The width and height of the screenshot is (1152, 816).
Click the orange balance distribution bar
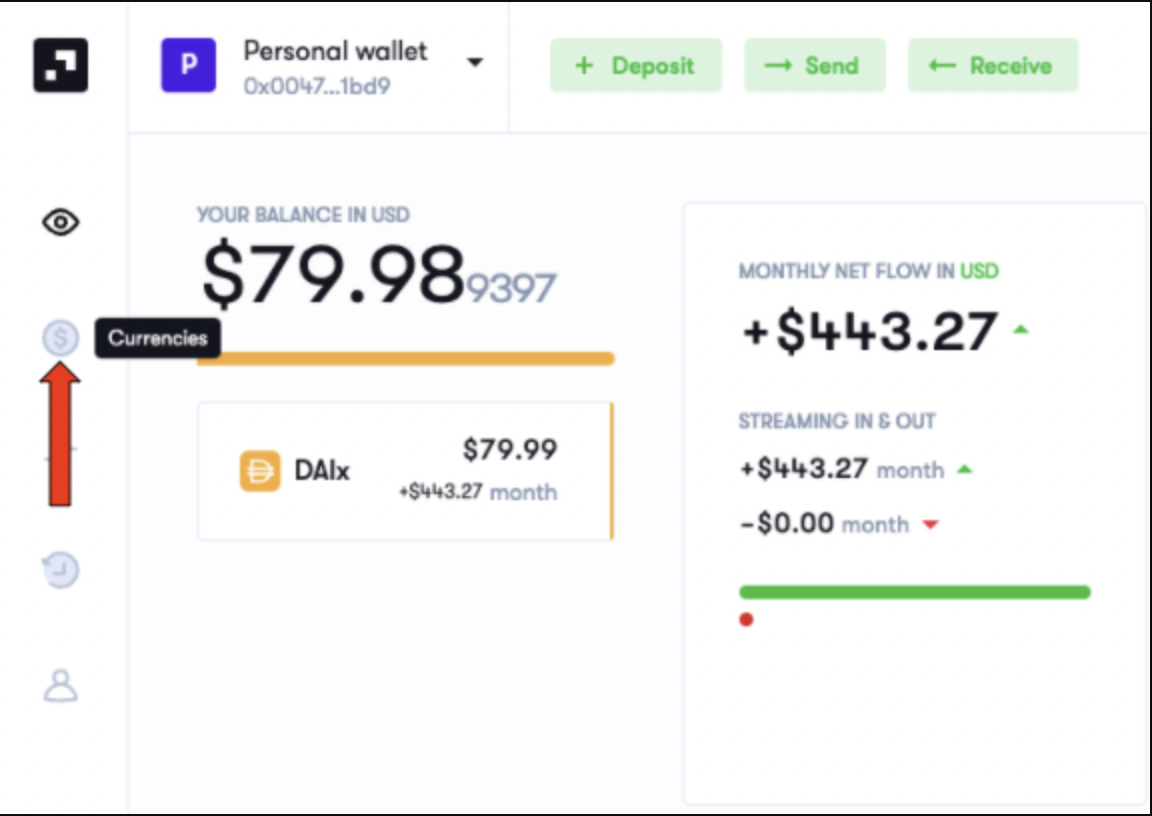[x=406, y=358]
